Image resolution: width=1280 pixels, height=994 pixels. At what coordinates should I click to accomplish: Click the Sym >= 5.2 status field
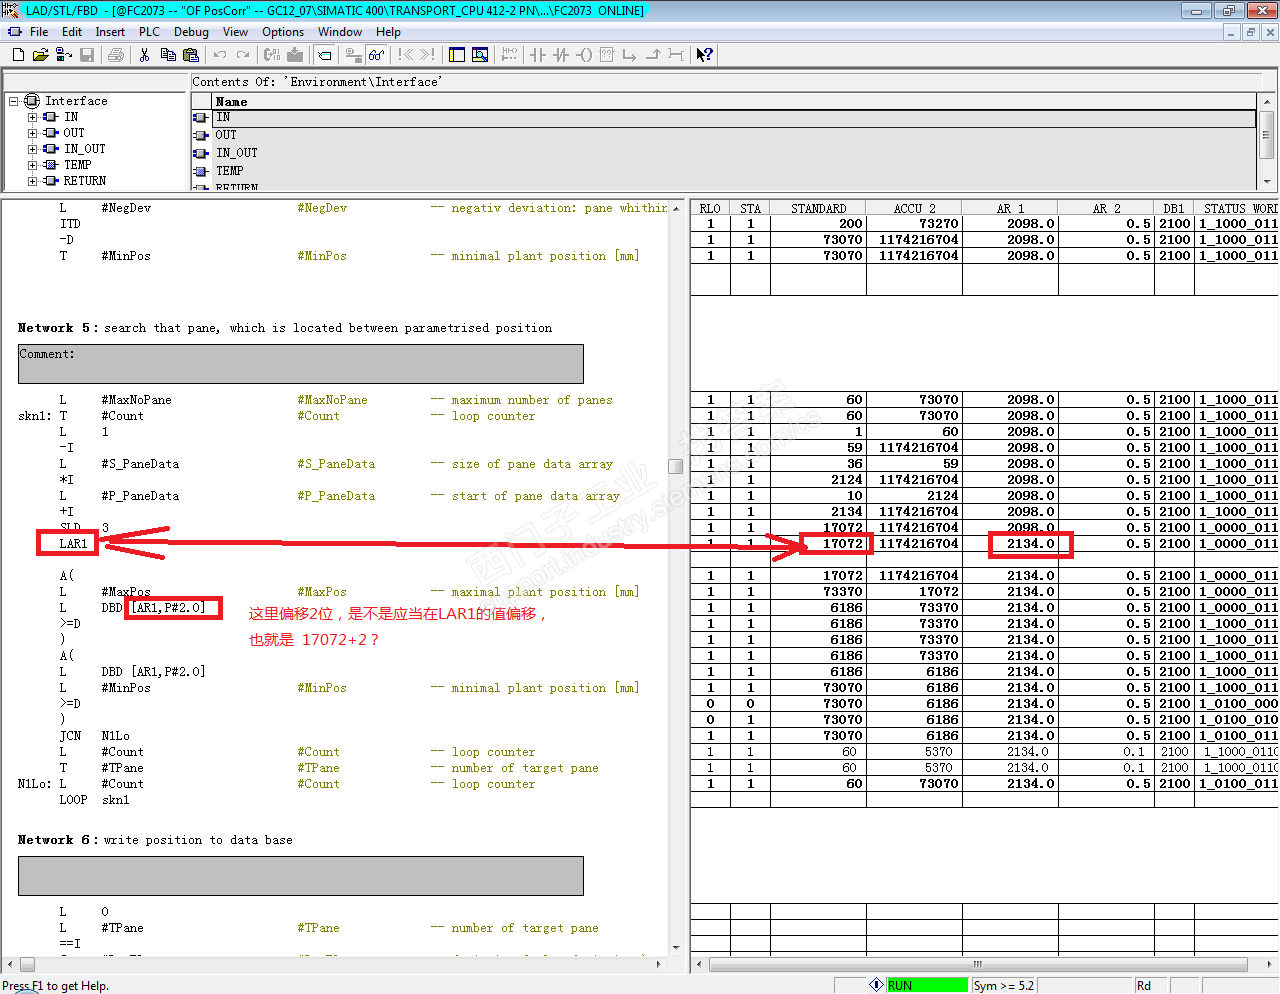[1004, 985]
